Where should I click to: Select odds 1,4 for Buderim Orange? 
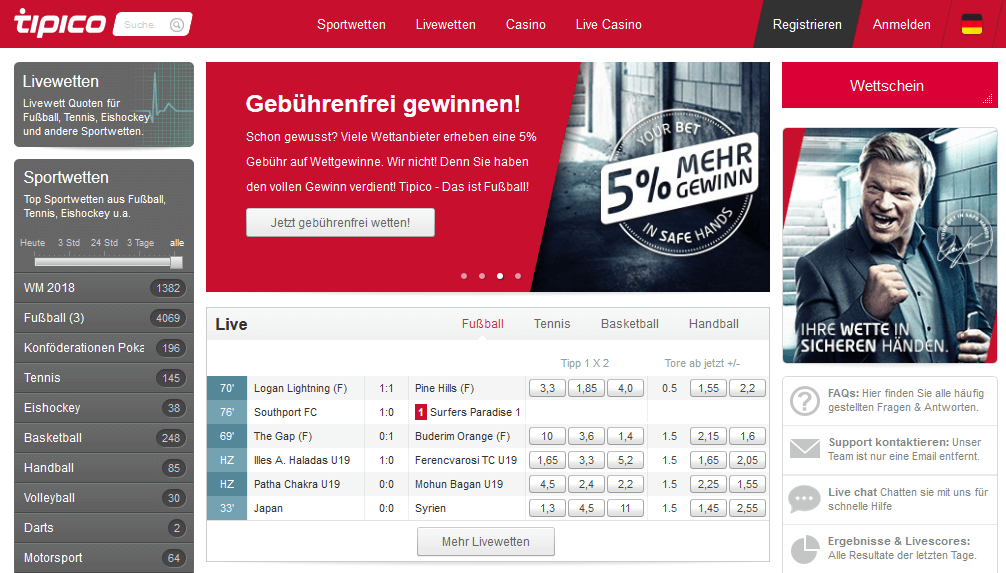pos(626,436)
